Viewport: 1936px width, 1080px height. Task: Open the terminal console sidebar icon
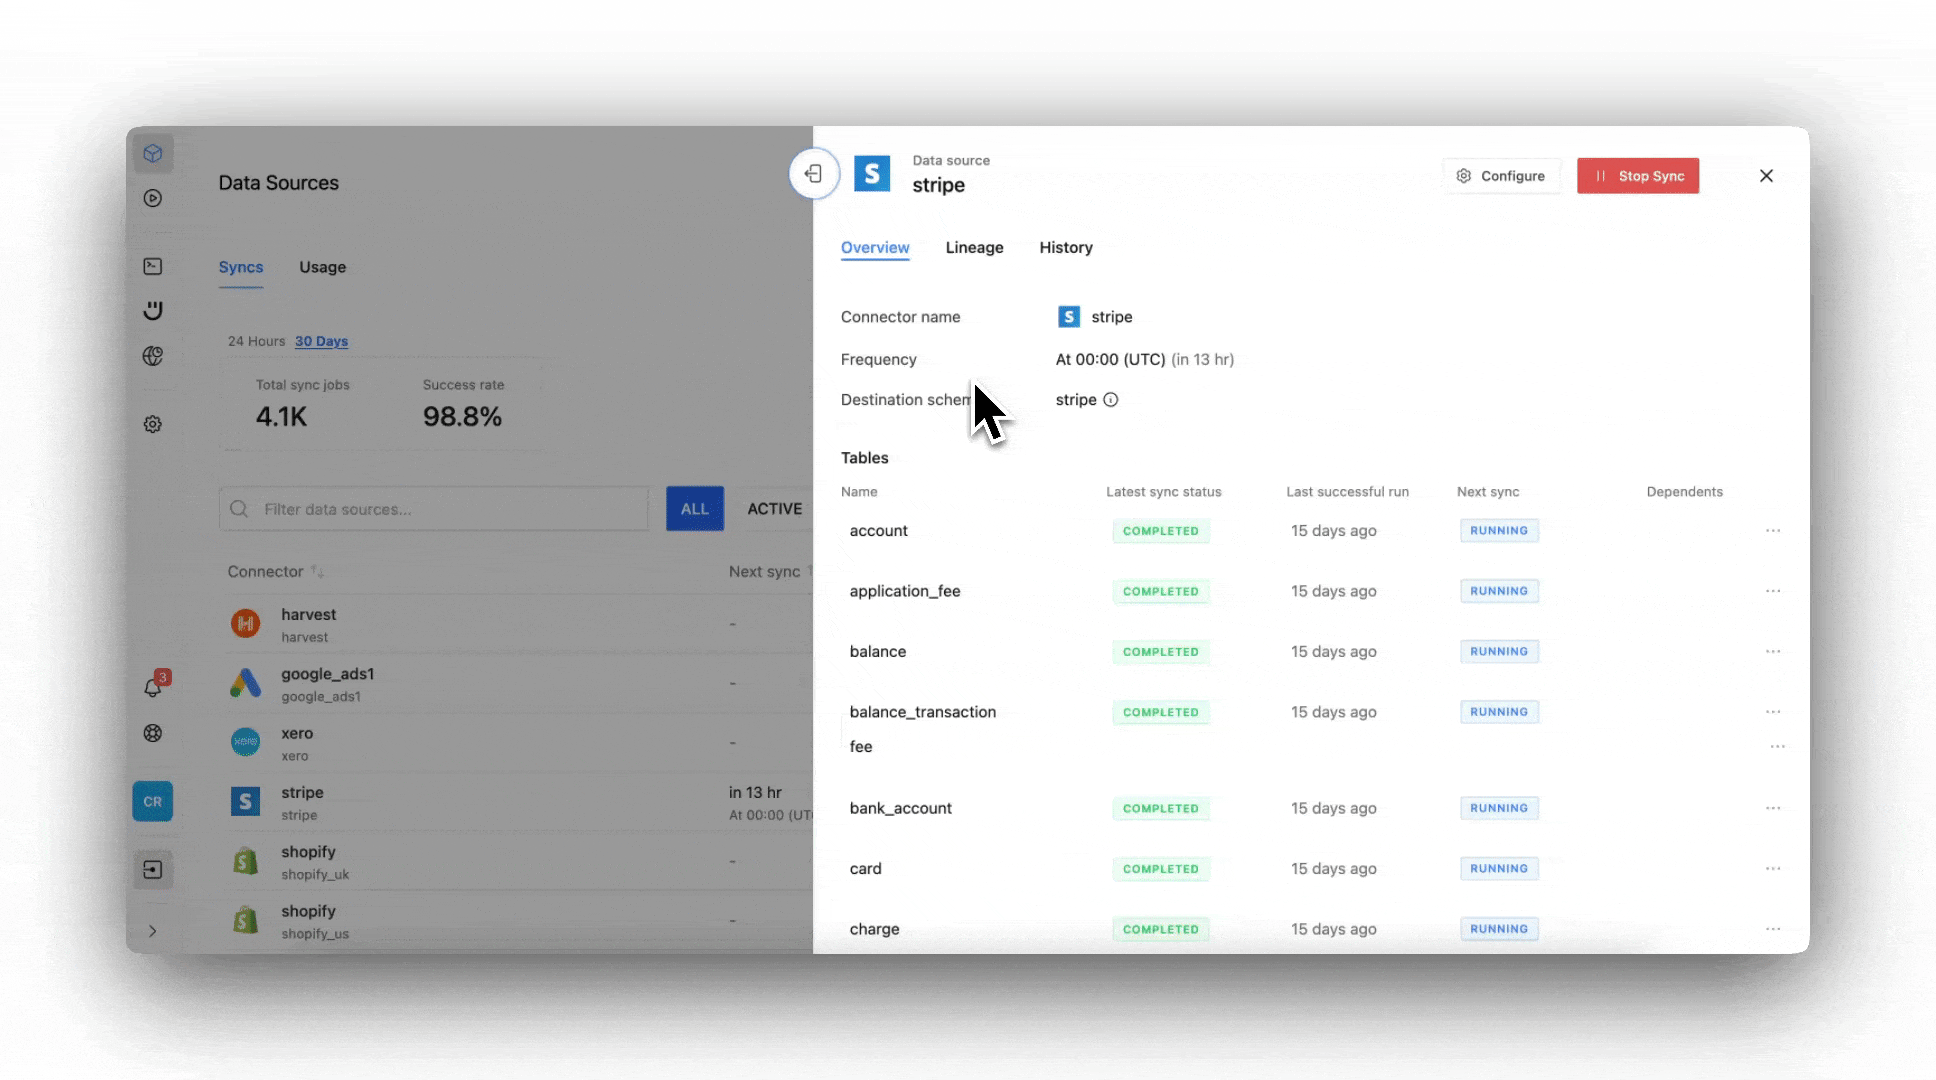pyautogui.click(x=153, y=266)
